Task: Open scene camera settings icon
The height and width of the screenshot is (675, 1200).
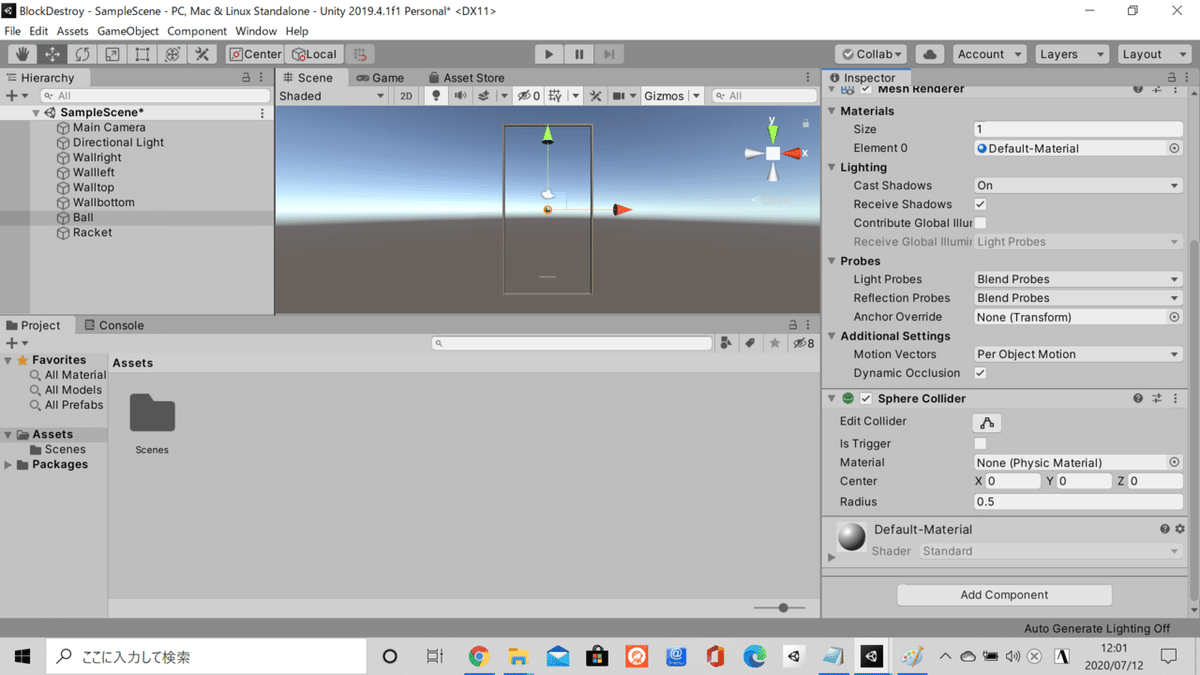Action: point(619,96)
